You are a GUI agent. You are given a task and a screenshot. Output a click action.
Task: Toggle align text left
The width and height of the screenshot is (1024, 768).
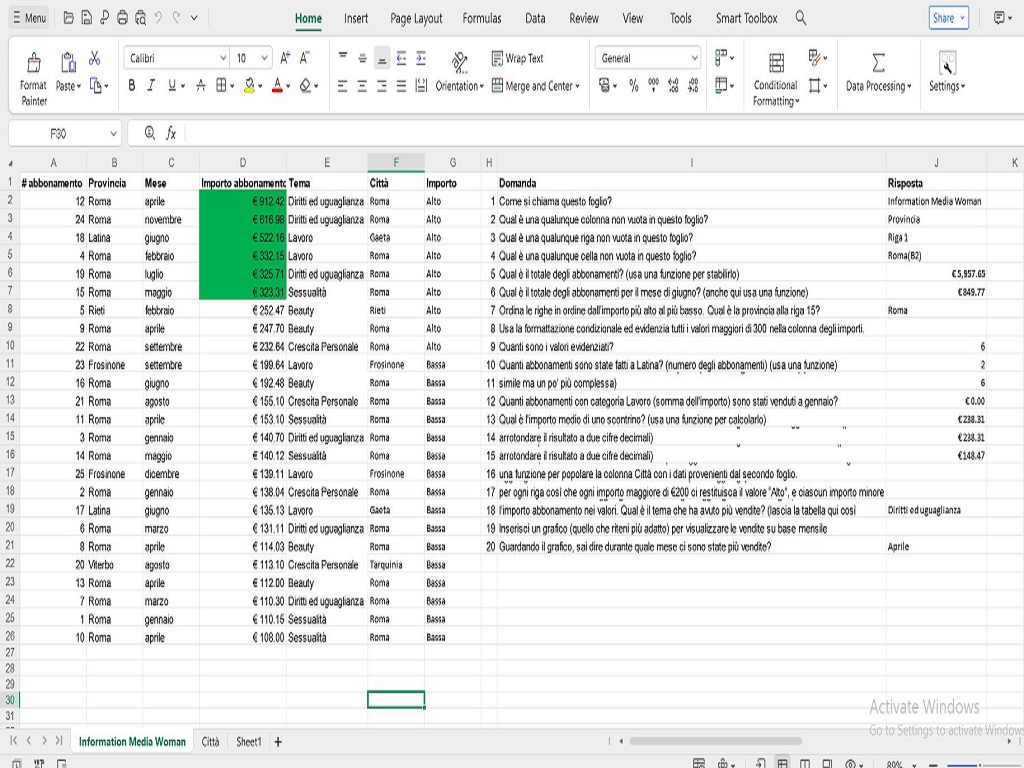point(343,86)
